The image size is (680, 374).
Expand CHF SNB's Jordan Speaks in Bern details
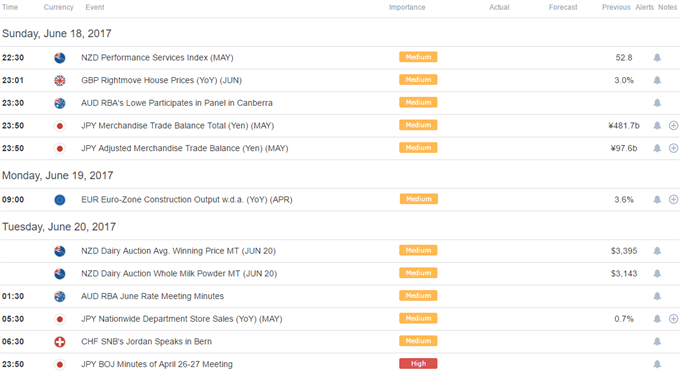coord(340,341)
